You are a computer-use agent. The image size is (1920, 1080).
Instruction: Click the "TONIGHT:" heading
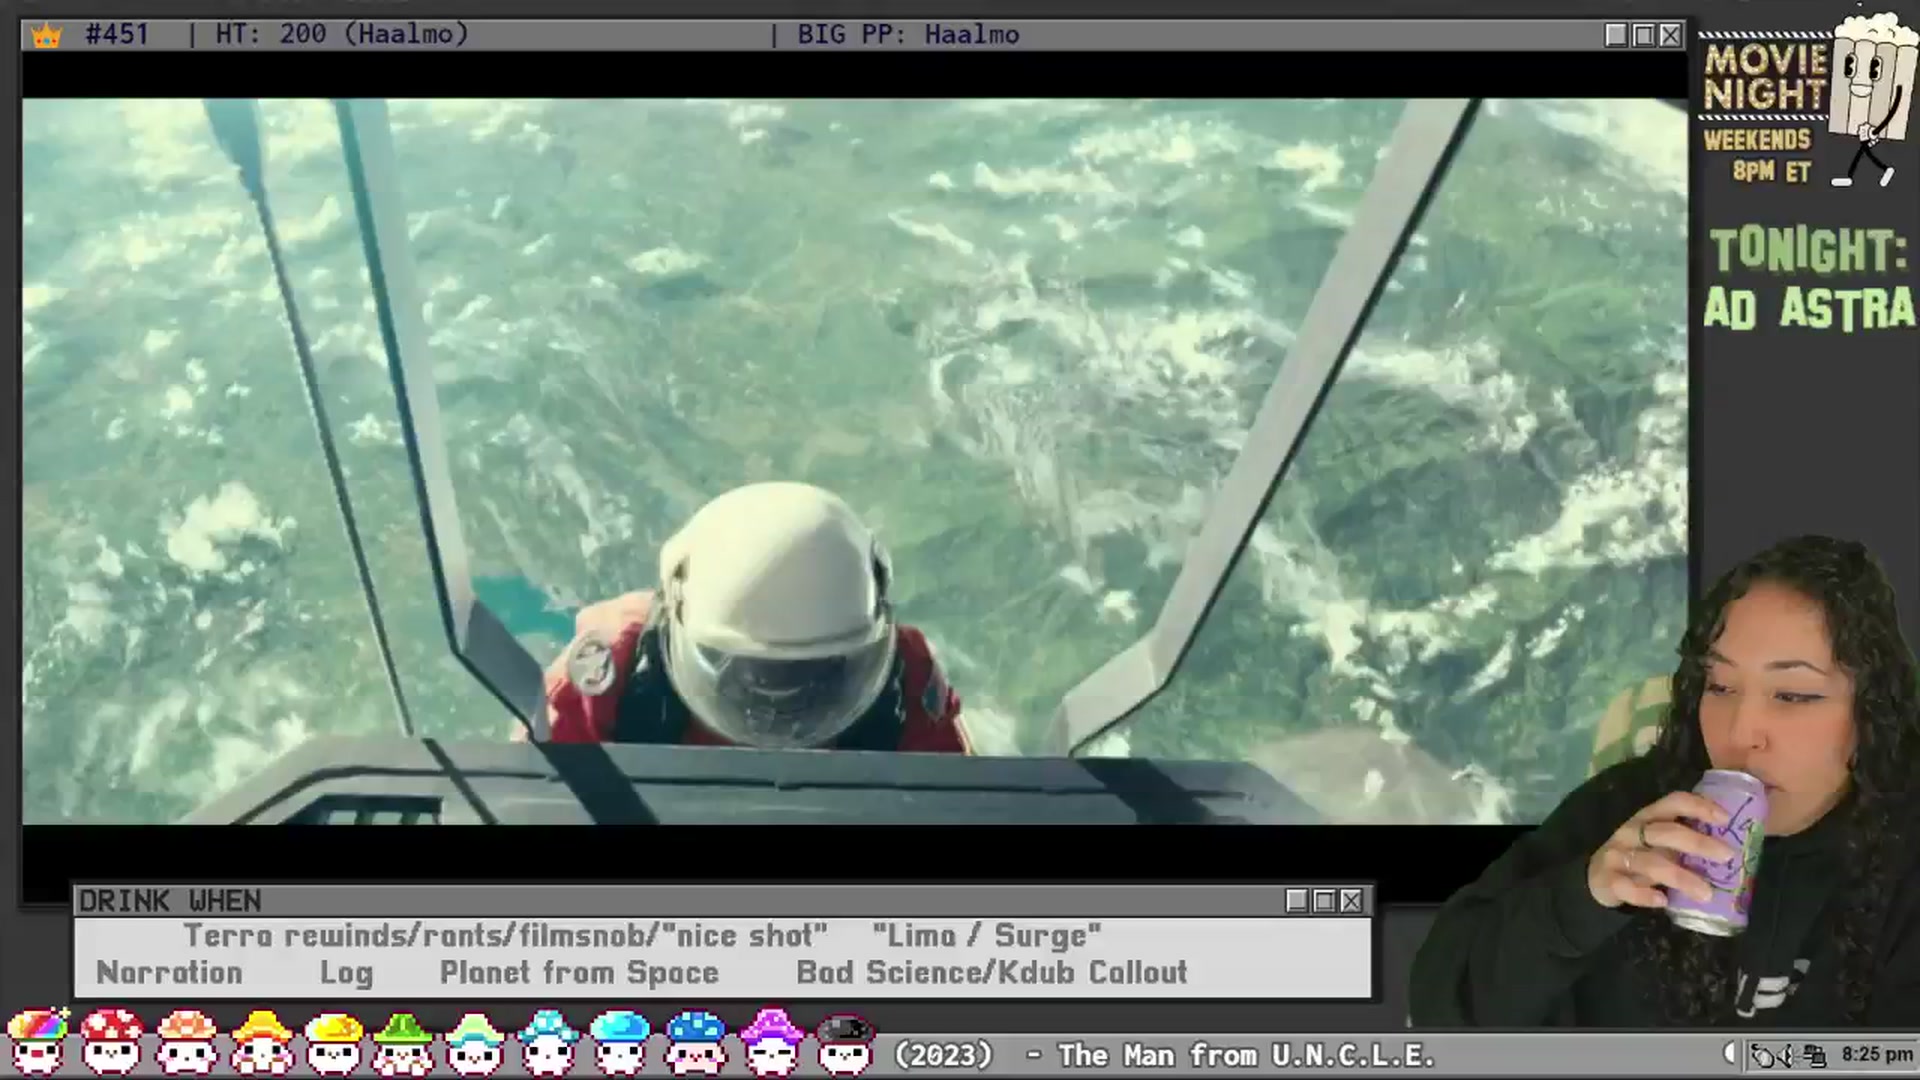1808,250
